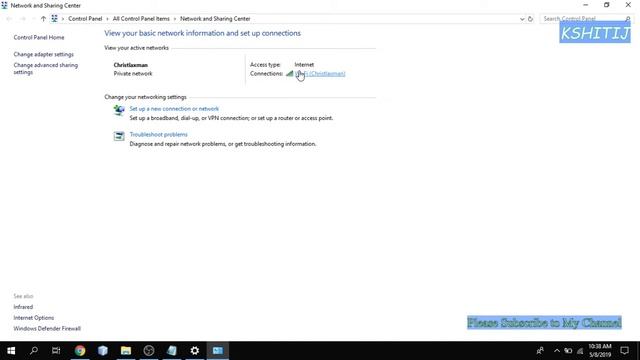Click the Troubleshoot problems icon
The image size is (640, 360).
[x=119, y=136]
